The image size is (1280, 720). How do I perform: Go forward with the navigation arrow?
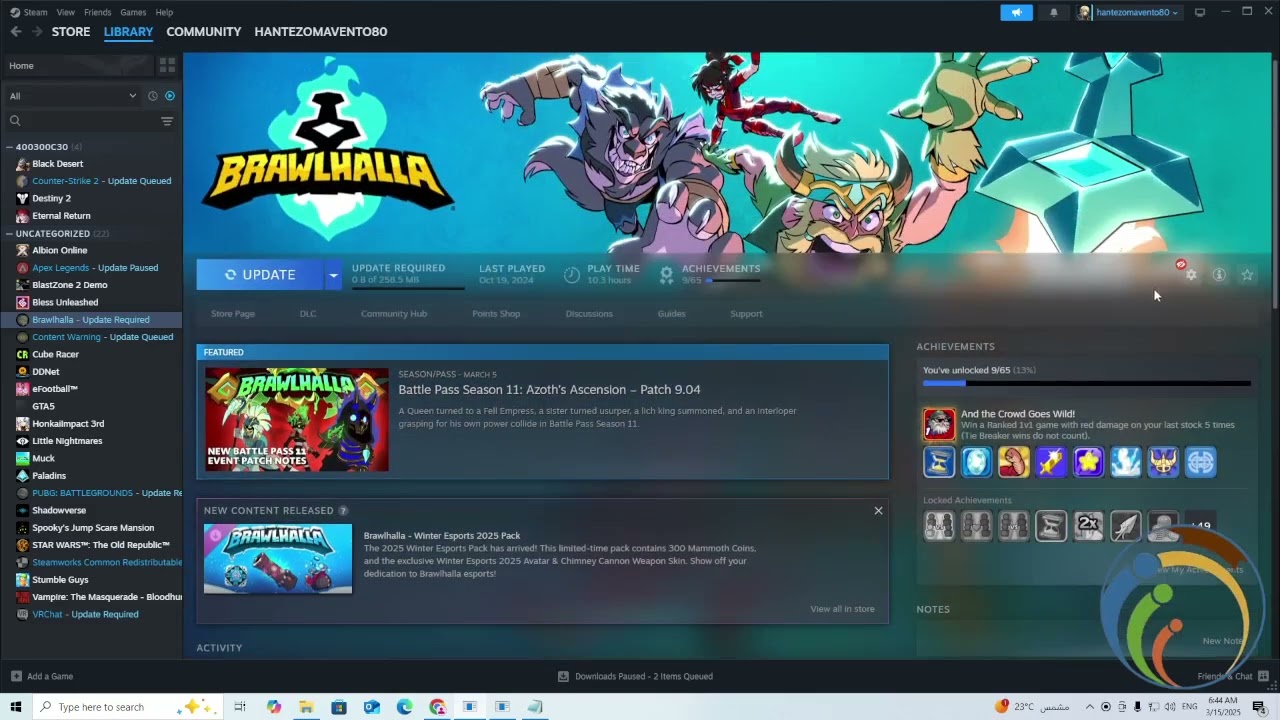click(x=37, y=32)
